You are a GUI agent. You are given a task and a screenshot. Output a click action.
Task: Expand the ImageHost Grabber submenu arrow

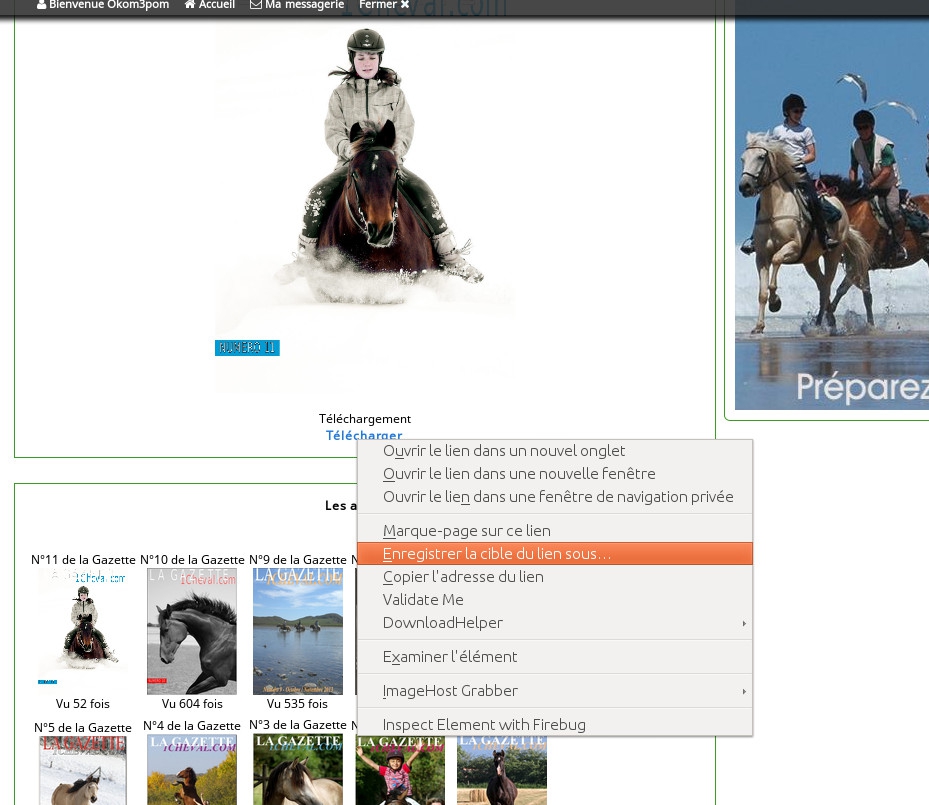(743, 691)
